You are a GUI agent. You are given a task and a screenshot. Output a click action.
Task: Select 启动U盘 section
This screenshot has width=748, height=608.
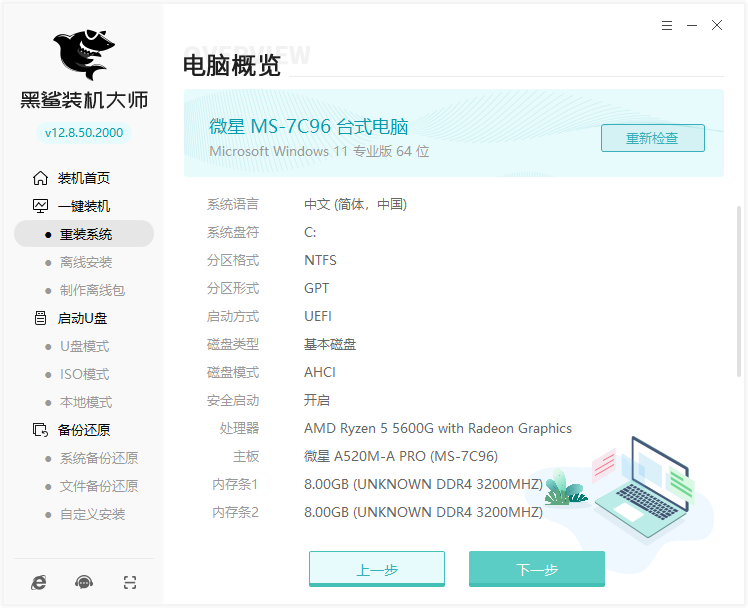pyautogui.click(x=82, y=318)
